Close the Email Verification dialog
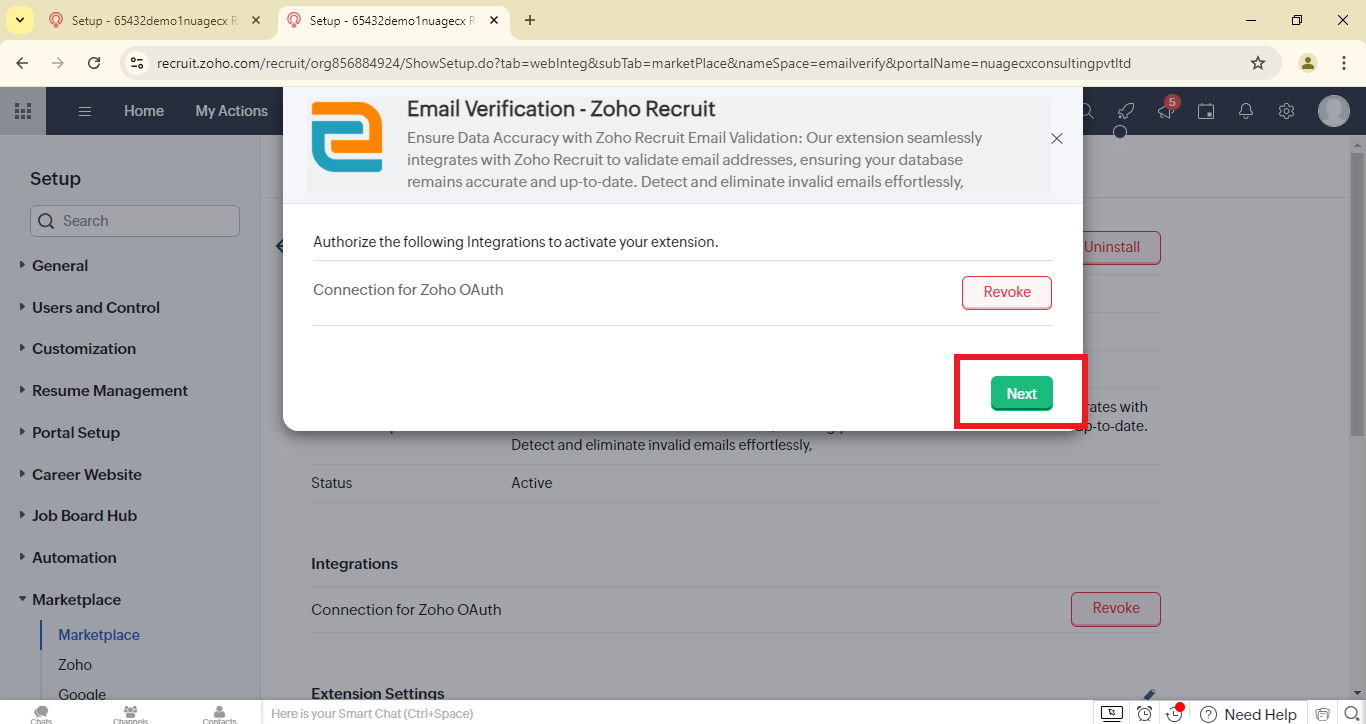1366x724 pixels. 1057,139
